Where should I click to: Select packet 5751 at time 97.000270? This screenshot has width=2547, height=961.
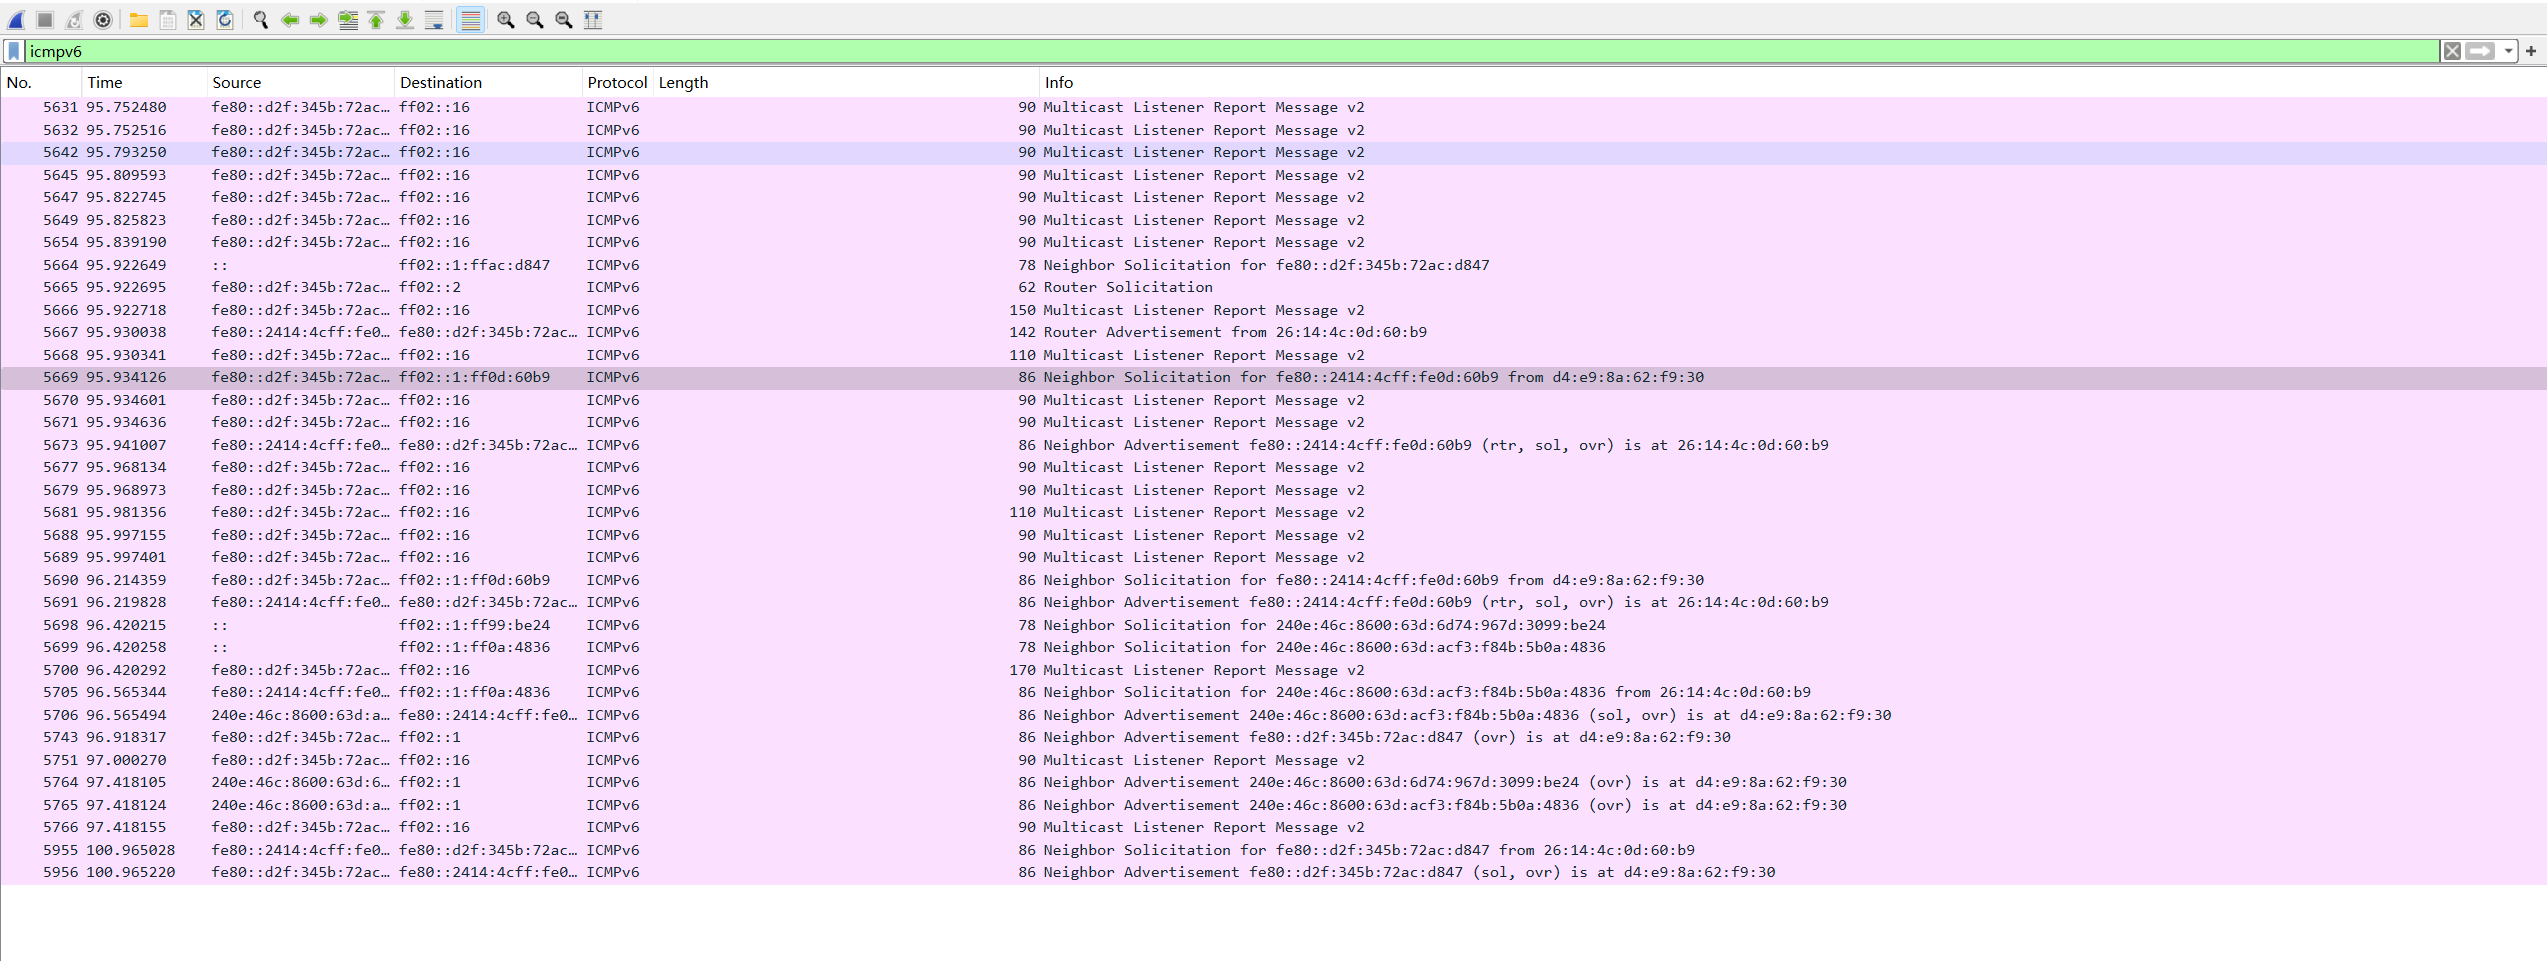(x=1273, y=760)
